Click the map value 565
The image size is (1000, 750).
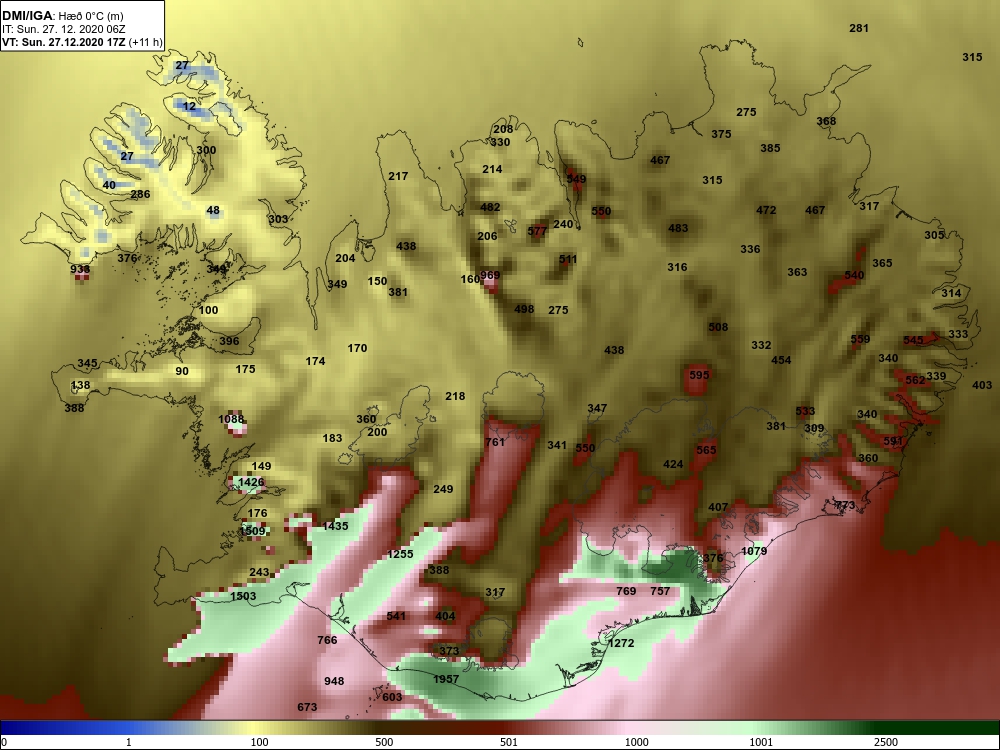(x=706, y=450)
